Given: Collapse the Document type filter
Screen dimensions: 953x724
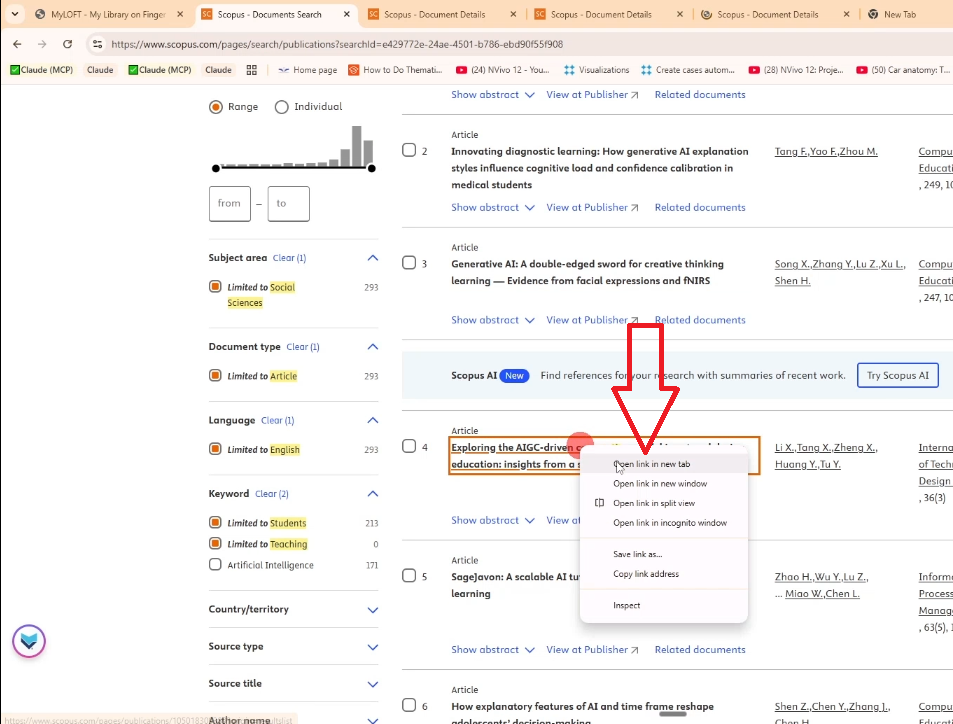Looking at the screenshot, I should [373, 346].
